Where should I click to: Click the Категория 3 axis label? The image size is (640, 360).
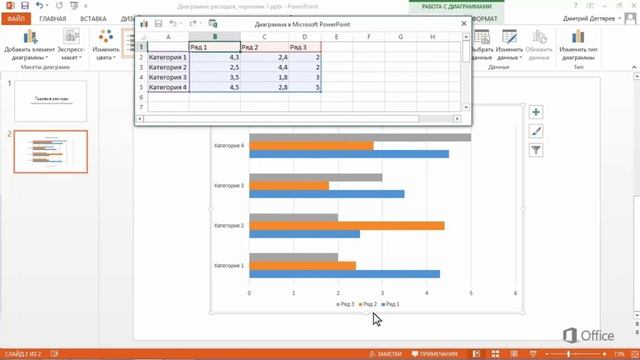pos(229,186)
